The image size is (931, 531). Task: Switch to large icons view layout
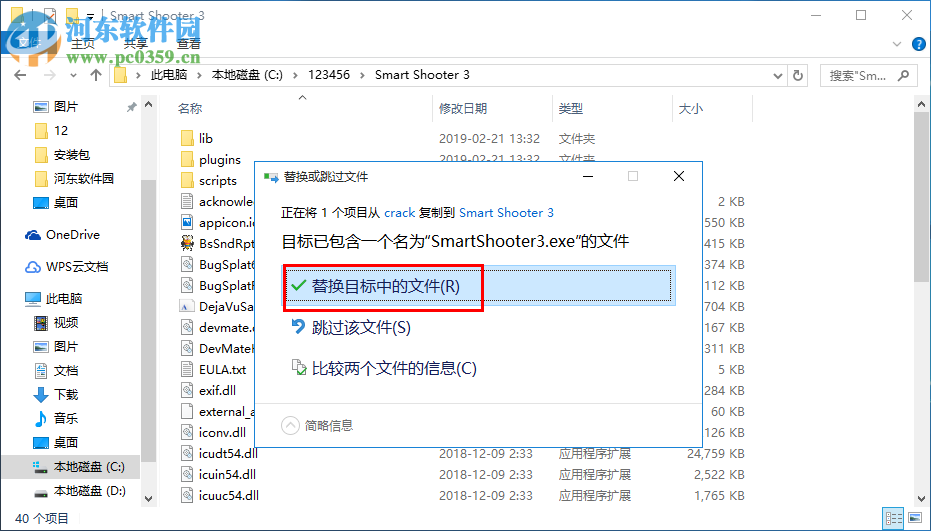coord(915,518)
